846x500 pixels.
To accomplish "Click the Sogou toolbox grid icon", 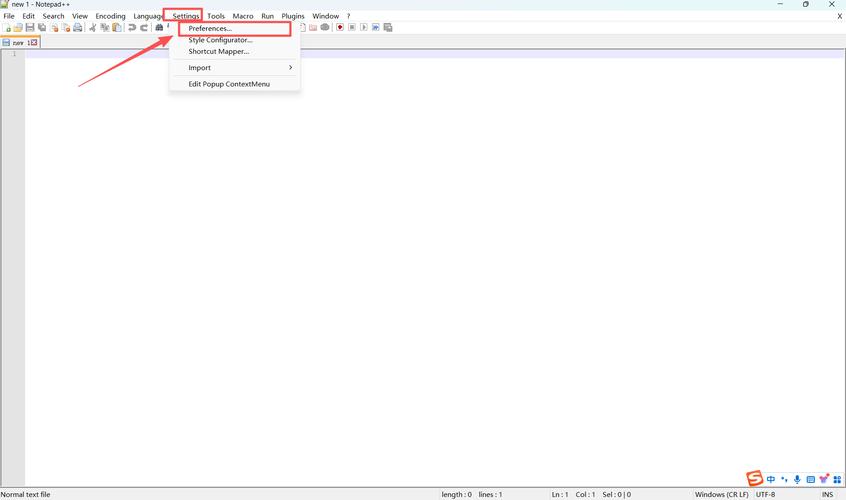I will tap(837, 480).
